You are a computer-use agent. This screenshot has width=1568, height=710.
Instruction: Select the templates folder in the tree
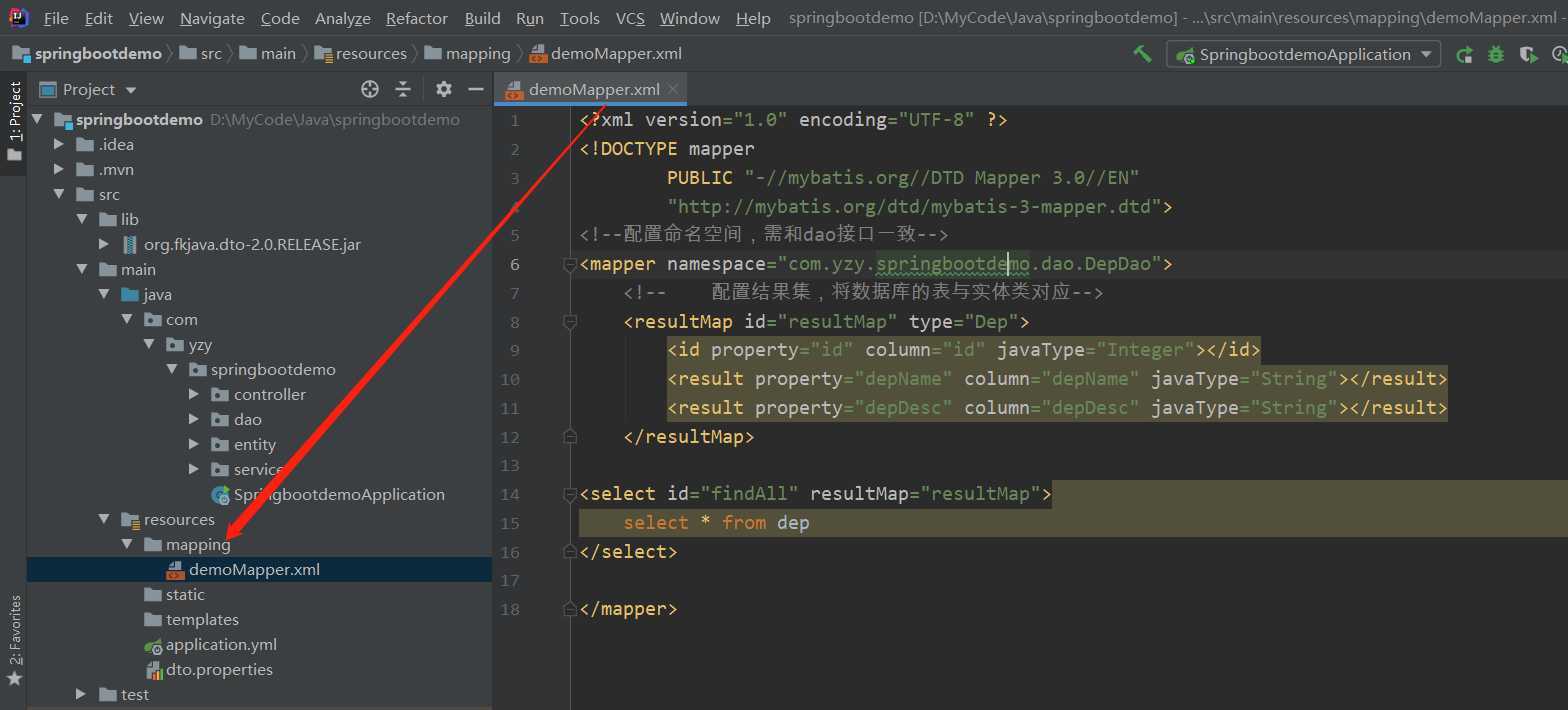pos(202,620)
